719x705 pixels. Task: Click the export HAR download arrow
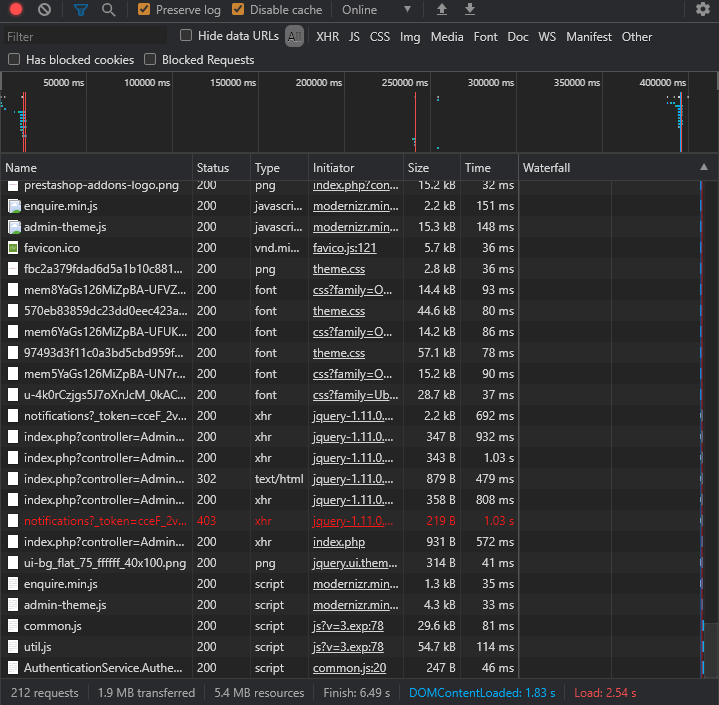470,10
